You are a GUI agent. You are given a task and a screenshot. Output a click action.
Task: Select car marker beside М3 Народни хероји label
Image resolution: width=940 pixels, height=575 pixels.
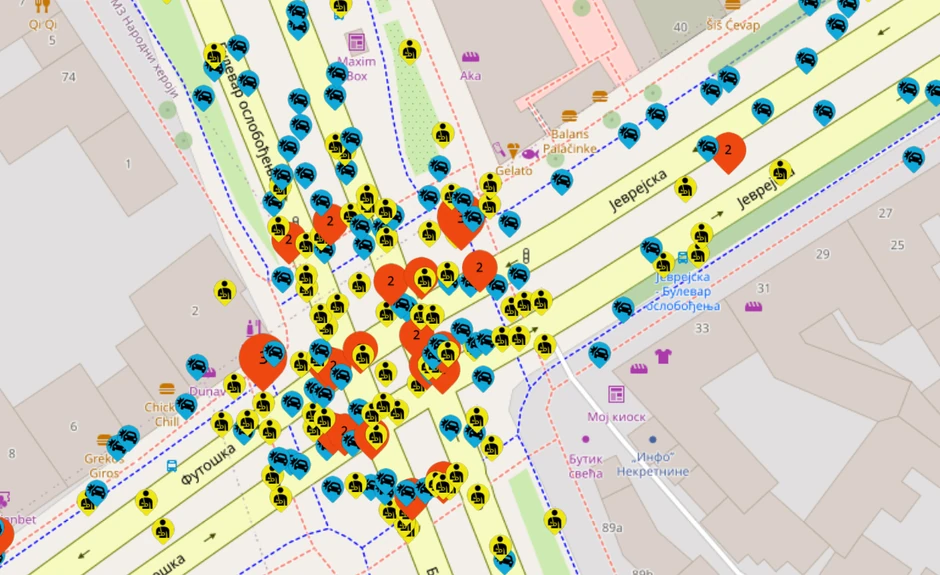tap(204, 98)
